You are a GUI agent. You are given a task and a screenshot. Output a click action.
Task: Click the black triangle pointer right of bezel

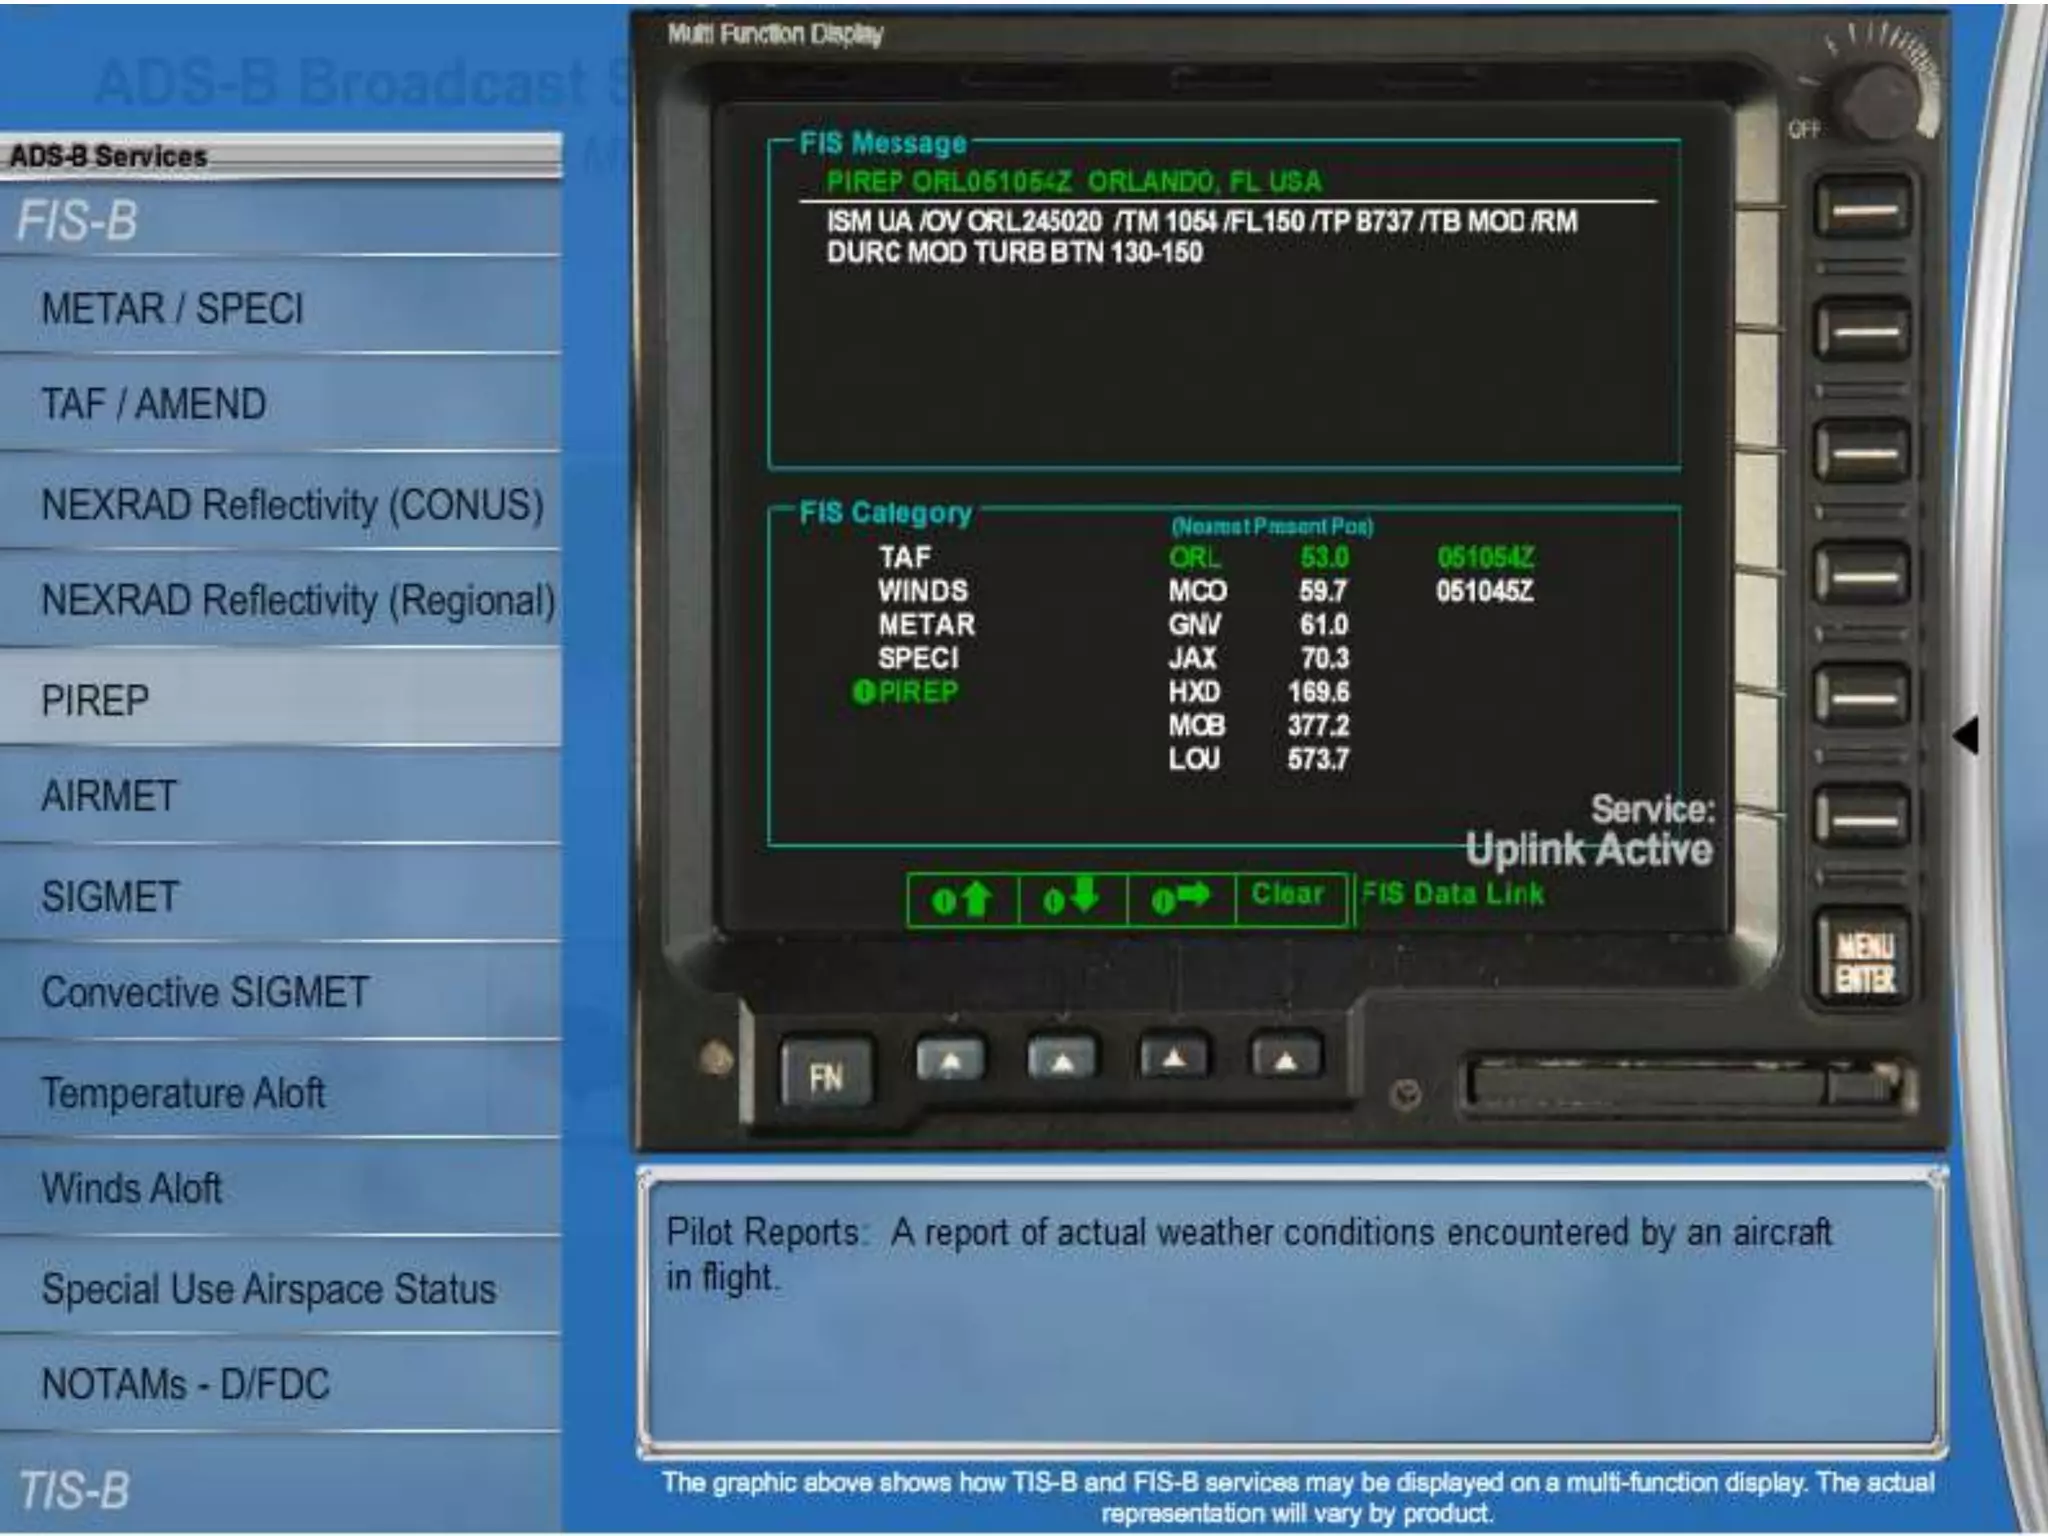click(x=1966, y=735)
